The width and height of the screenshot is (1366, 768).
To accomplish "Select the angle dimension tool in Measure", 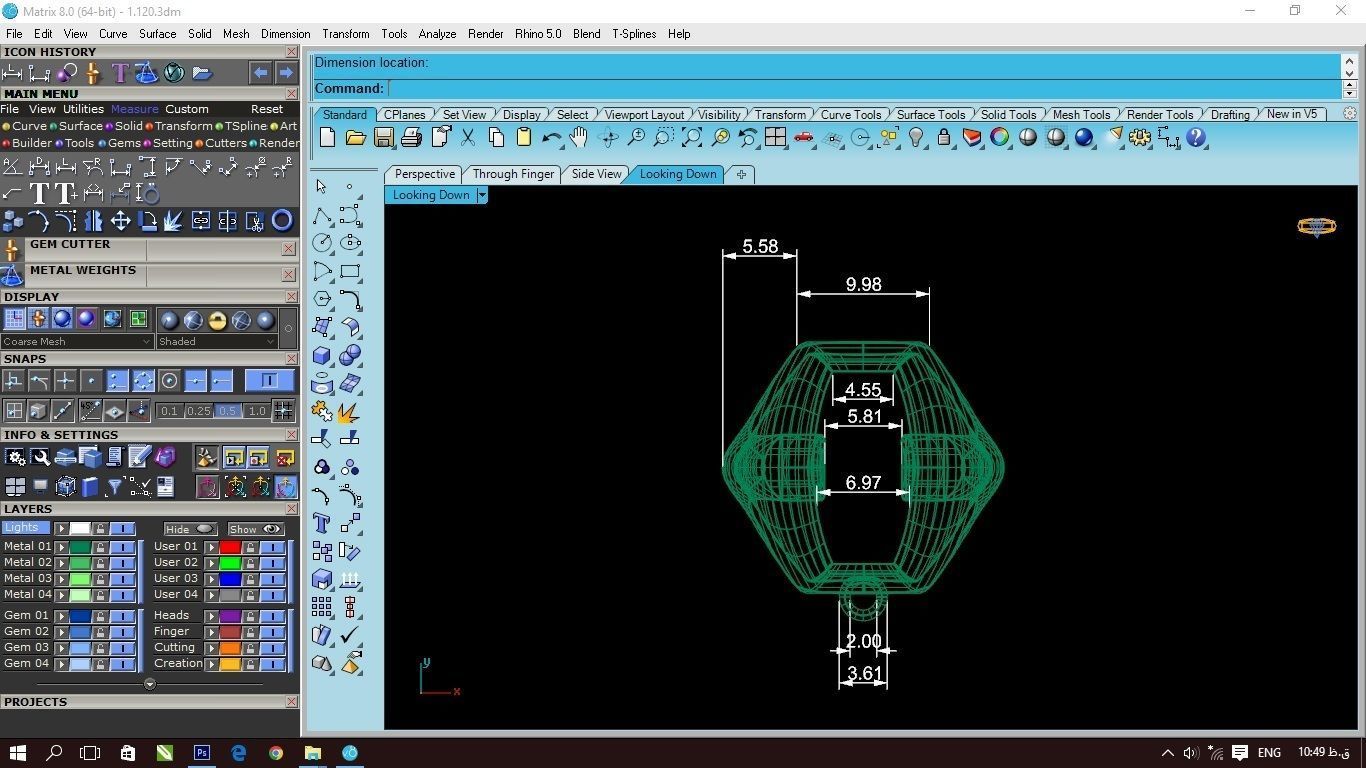I will coord(13,167).
